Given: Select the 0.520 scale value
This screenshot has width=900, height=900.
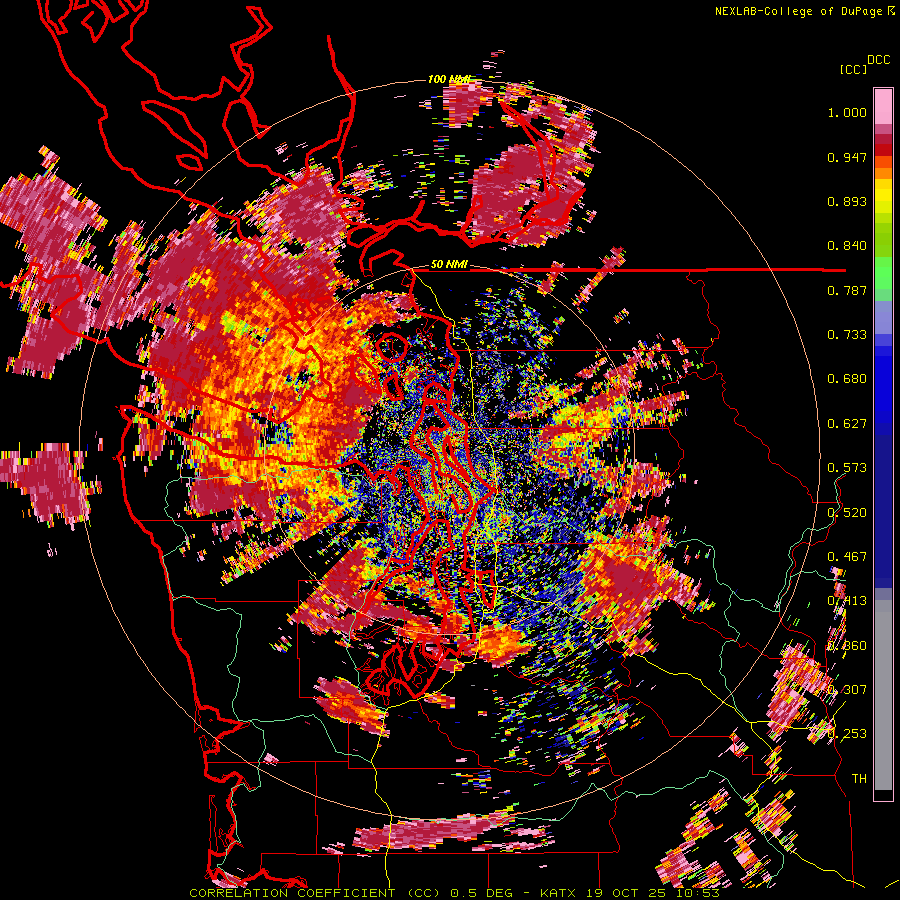Looking at the screenshot, I should click(847, 513).
